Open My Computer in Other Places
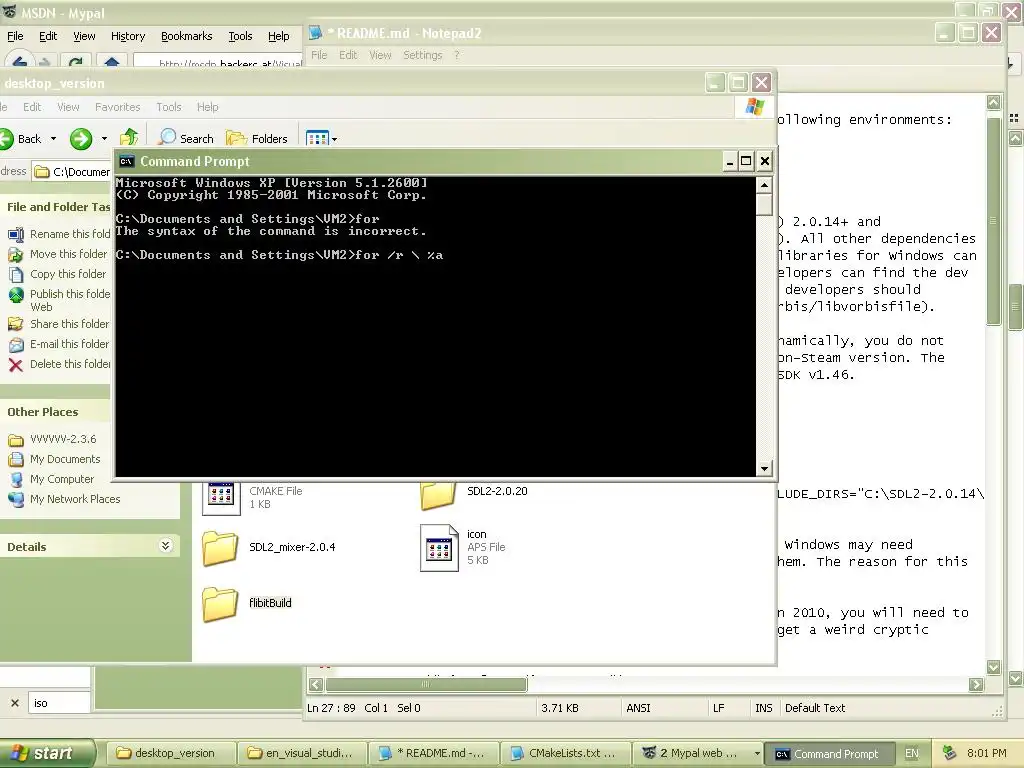Screen dimensions: 1024x768 coord(62,479)
